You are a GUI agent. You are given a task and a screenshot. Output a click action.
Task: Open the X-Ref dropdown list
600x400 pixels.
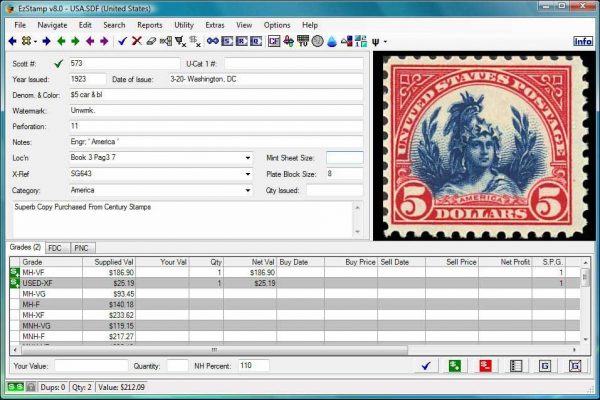(247, 173)
